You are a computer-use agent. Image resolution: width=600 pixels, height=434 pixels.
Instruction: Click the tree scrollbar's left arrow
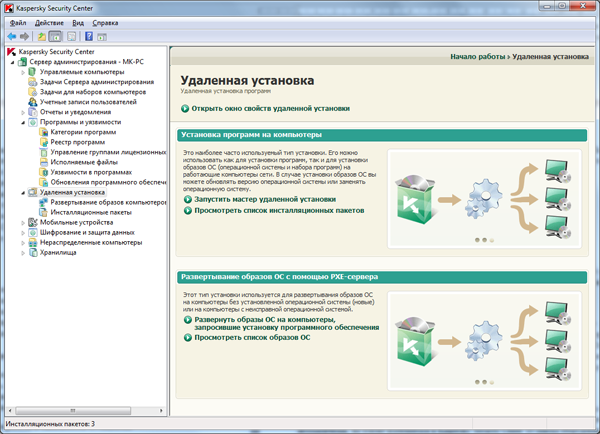(10, 411)
